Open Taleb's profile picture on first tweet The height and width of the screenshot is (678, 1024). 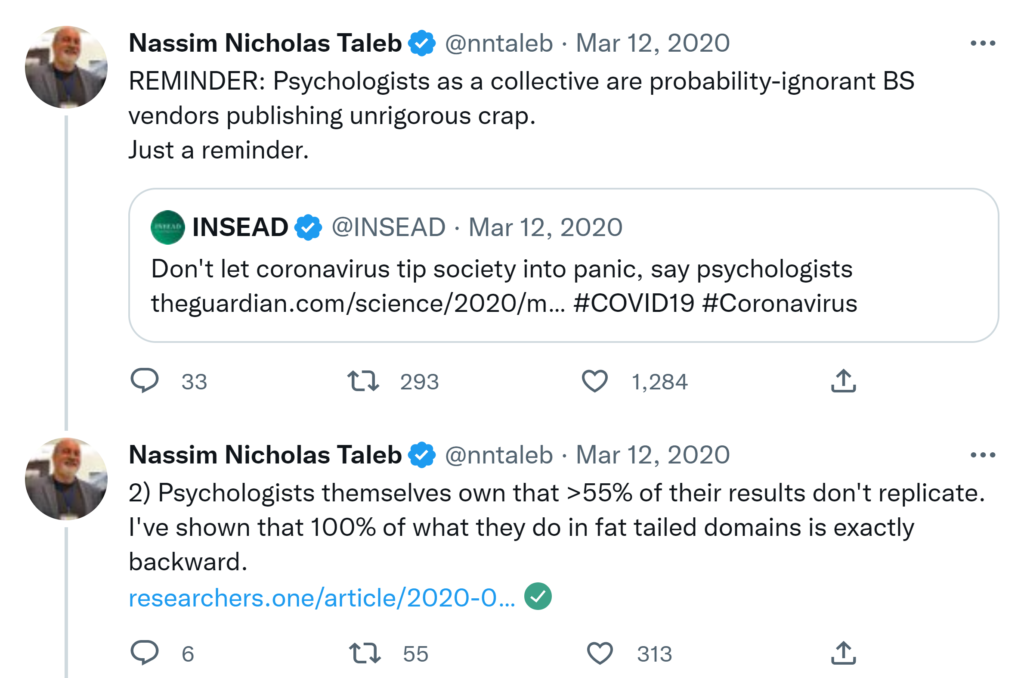[66, 66]
